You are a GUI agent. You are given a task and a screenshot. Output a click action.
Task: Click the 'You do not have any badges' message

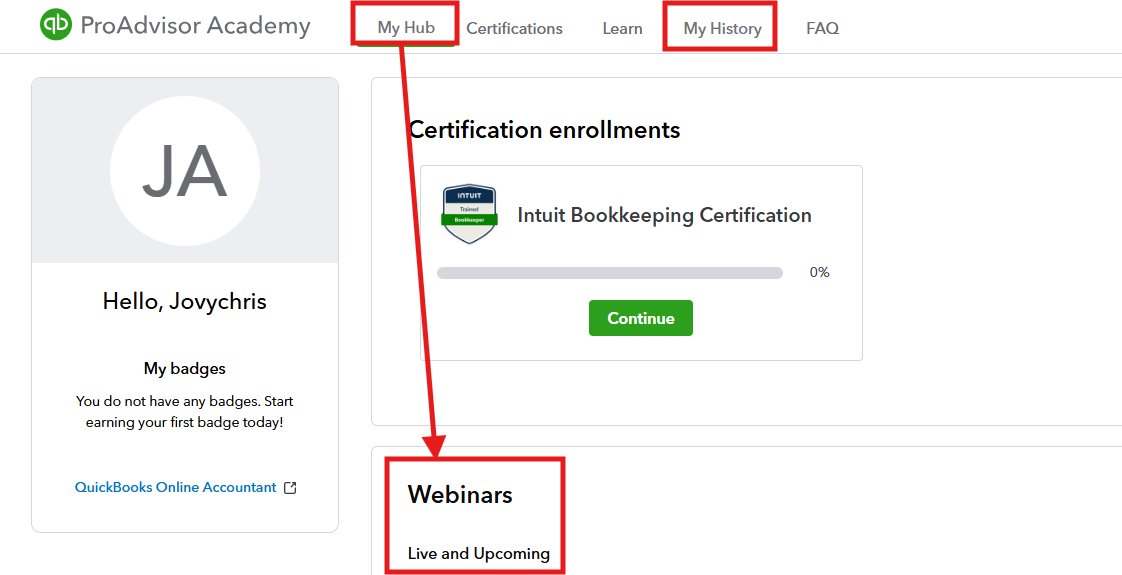185,411
